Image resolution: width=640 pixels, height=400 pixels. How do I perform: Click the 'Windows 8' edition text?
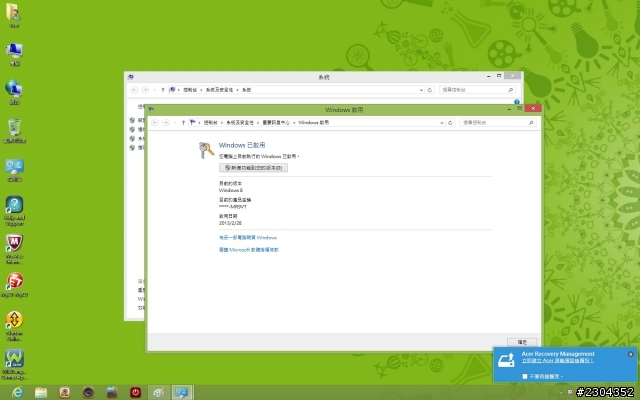[231, 190]
